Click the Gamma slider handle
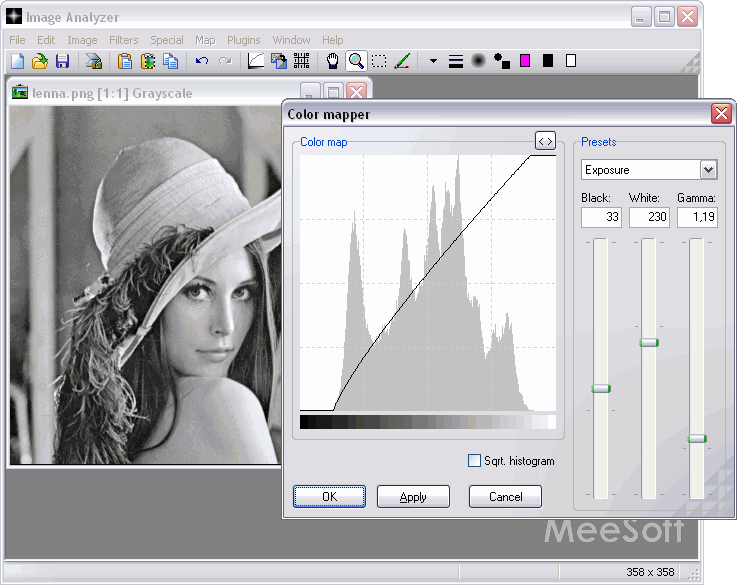This screenshot has width=737, height=585. [x=697, y=438]
